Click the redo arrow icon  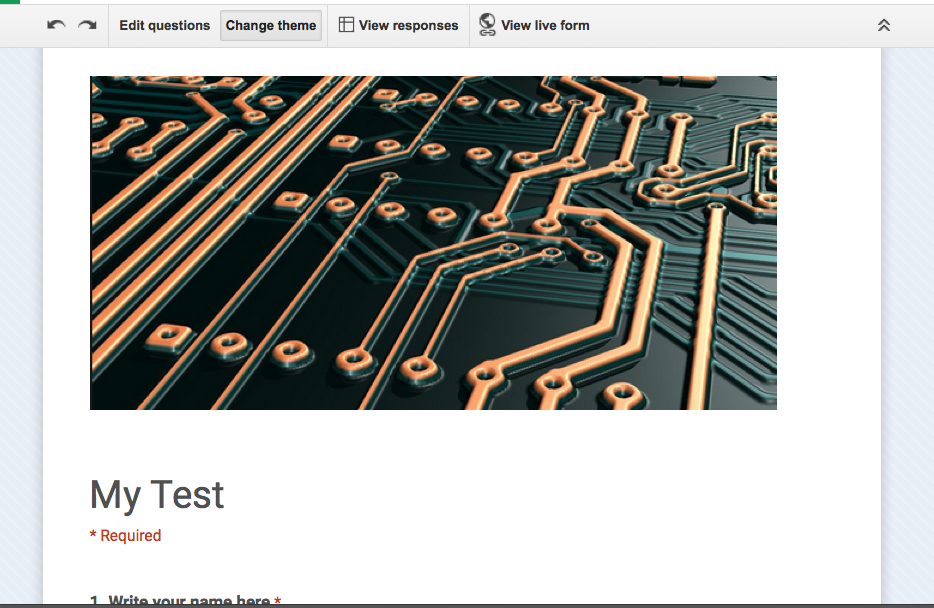point(88,25)
